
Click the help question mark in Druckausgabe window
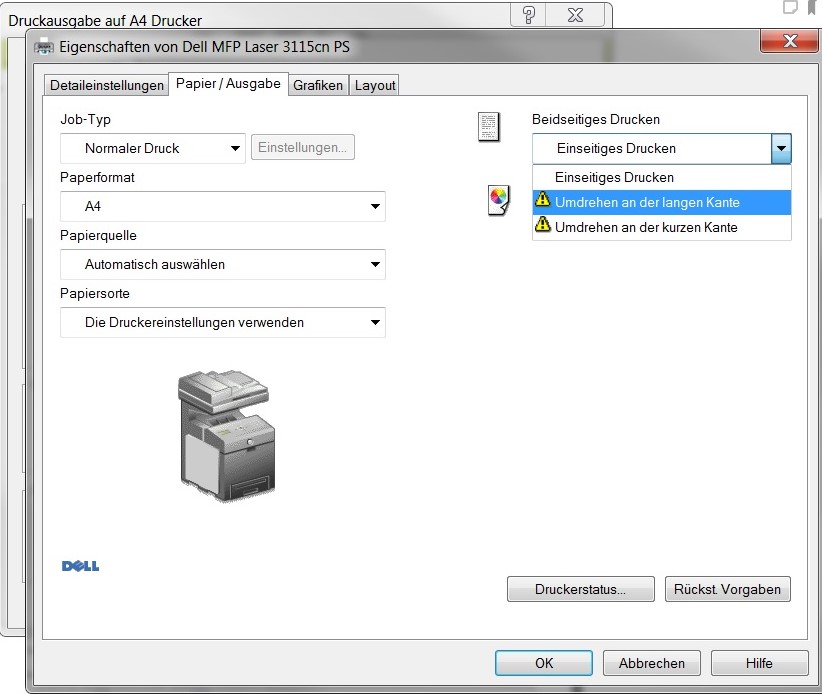(x=528, y=15)
